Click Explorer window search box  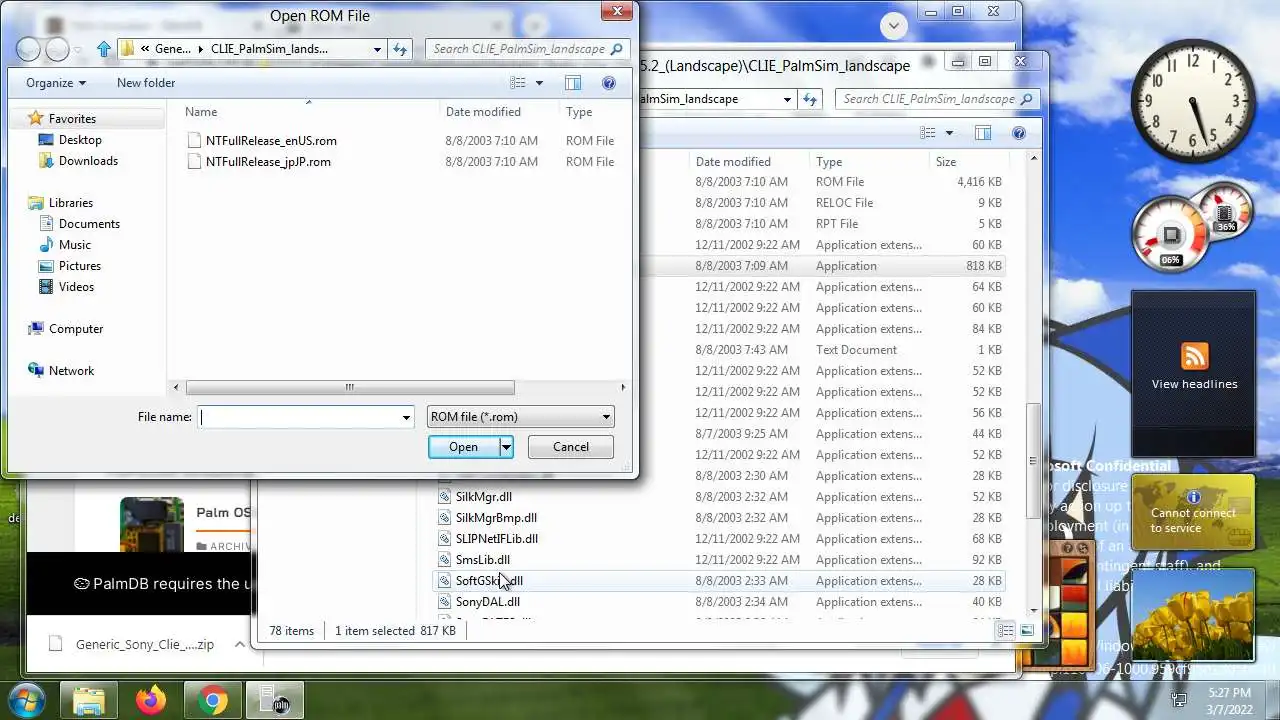(x=937, y=99)
